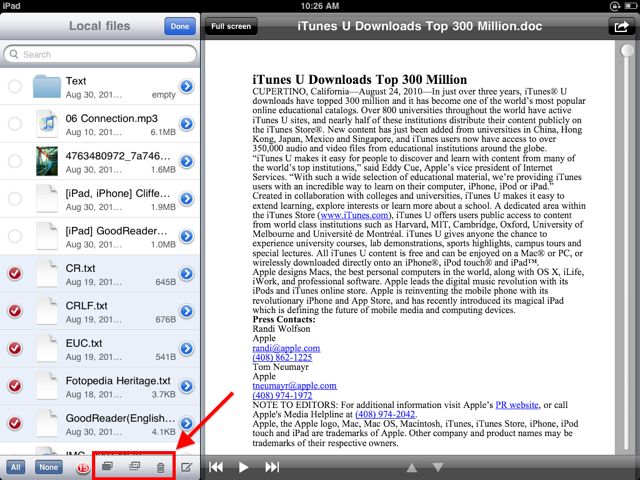The height and width of the screenshot is (480, 640).
Task: Open the www.iTunes.com link
Action: coord(354,215)
